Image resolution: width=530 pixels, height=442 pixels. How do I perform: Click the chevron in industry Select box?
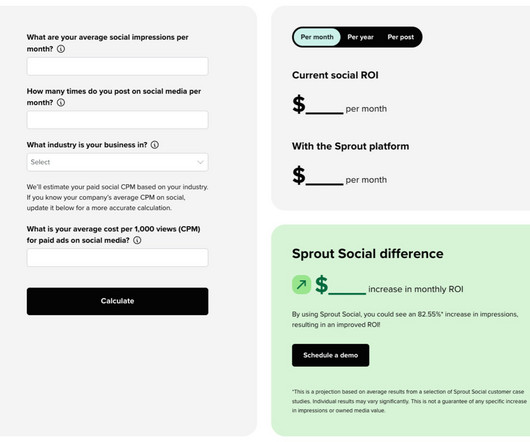(x=200, y=162)
